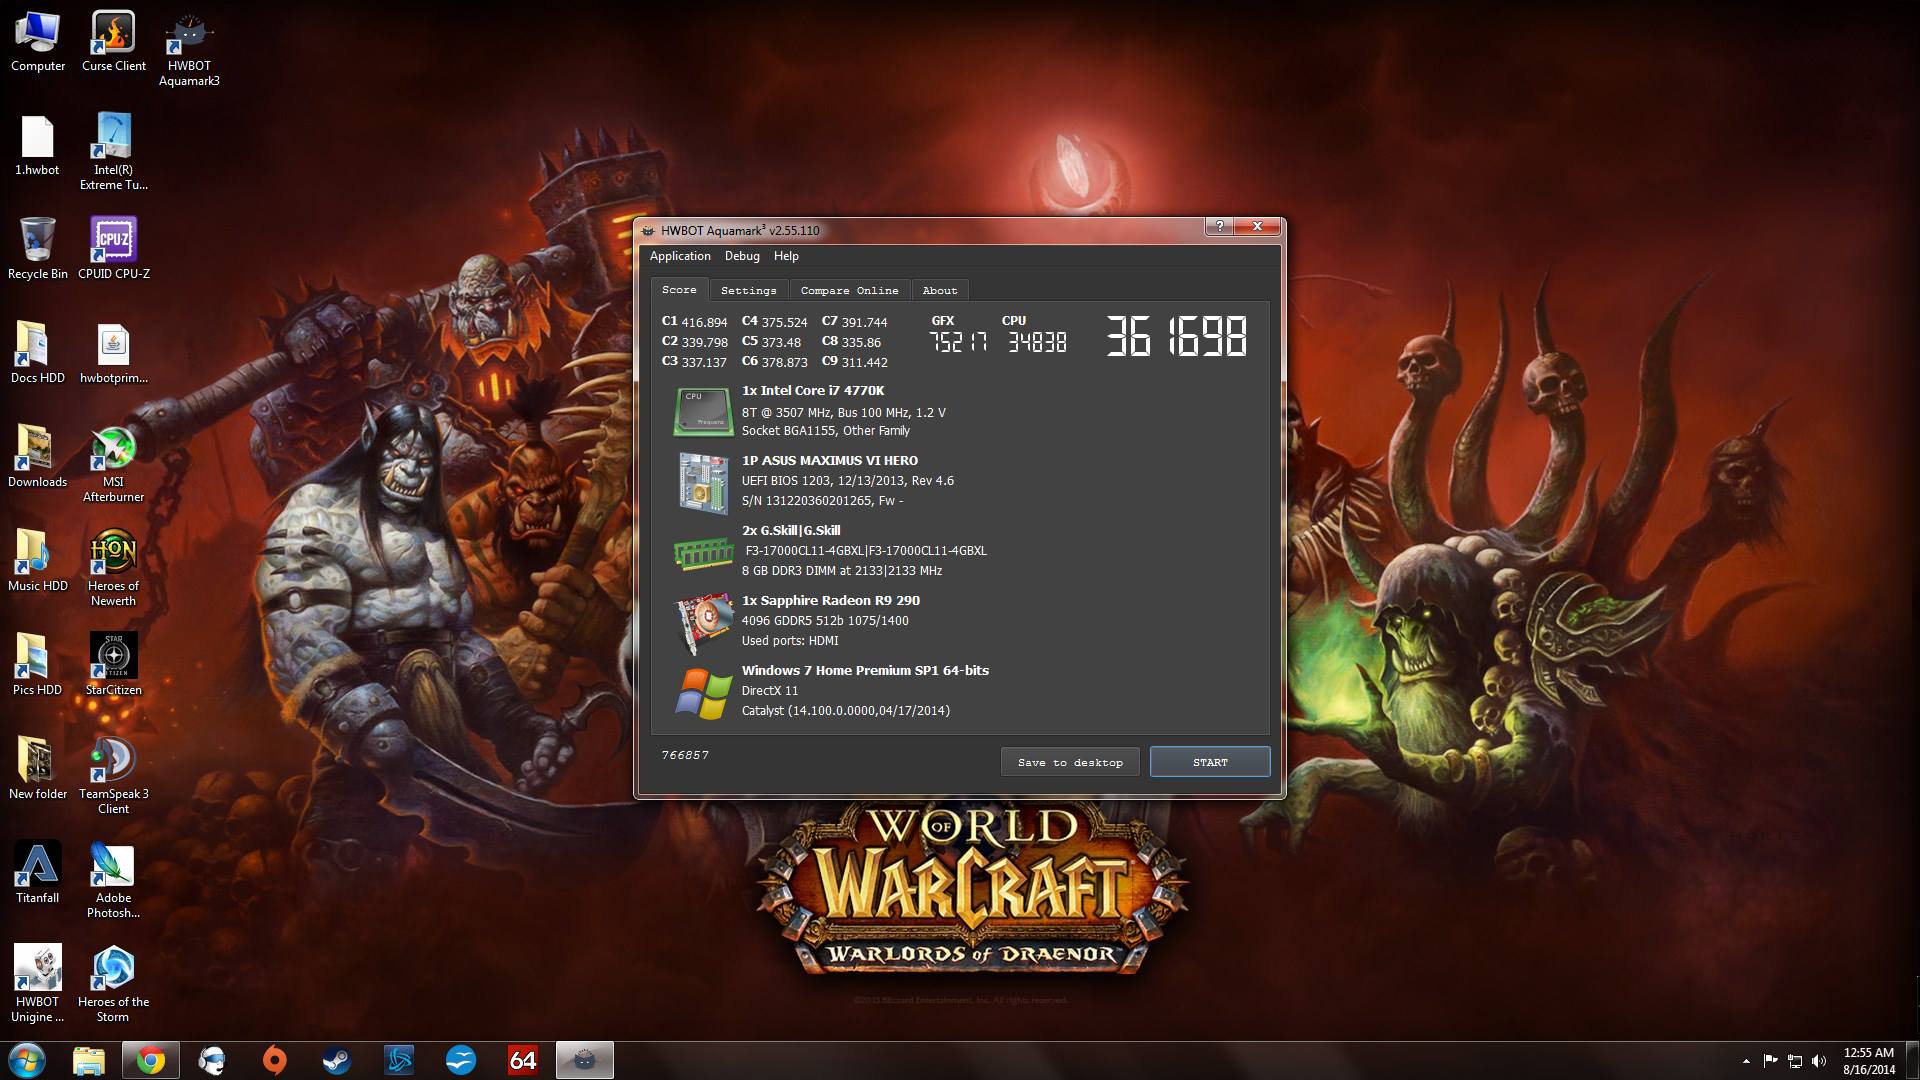
Task: Launch Curse Client shortcut
Action: (x=114, y=41)
